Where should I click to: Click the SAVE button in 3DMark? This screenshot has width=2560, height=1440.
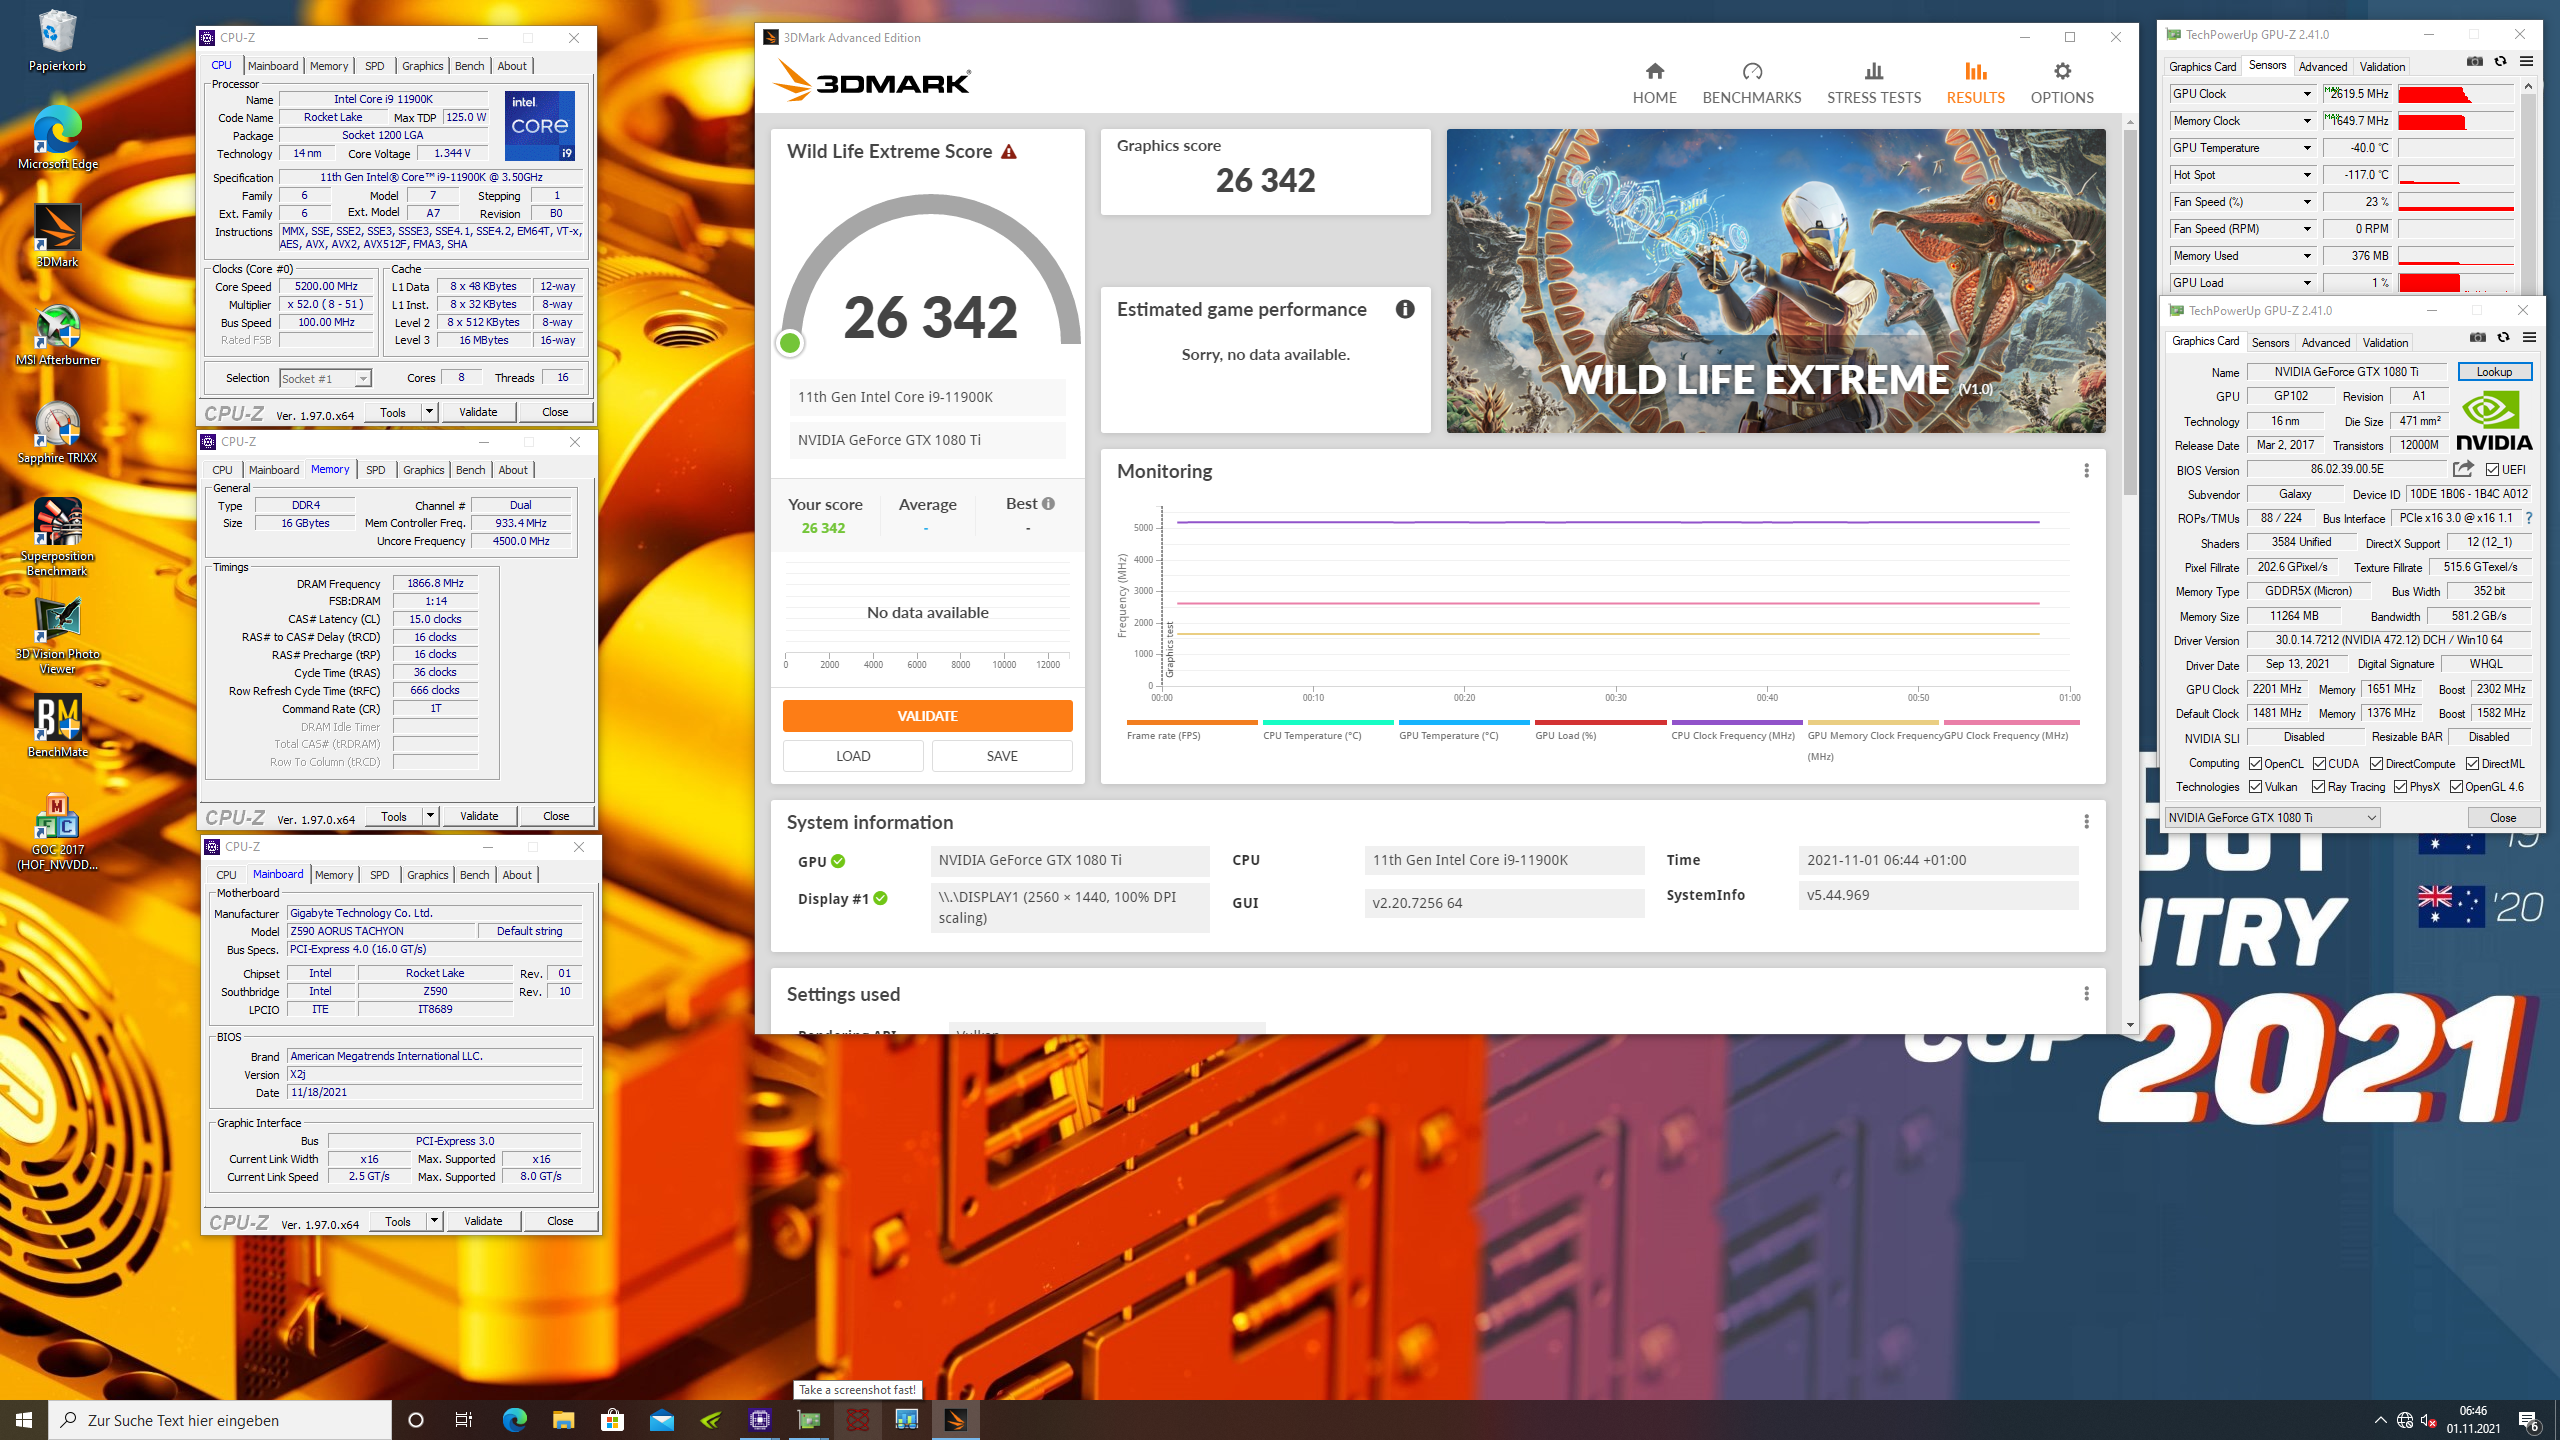(1002, 756)
